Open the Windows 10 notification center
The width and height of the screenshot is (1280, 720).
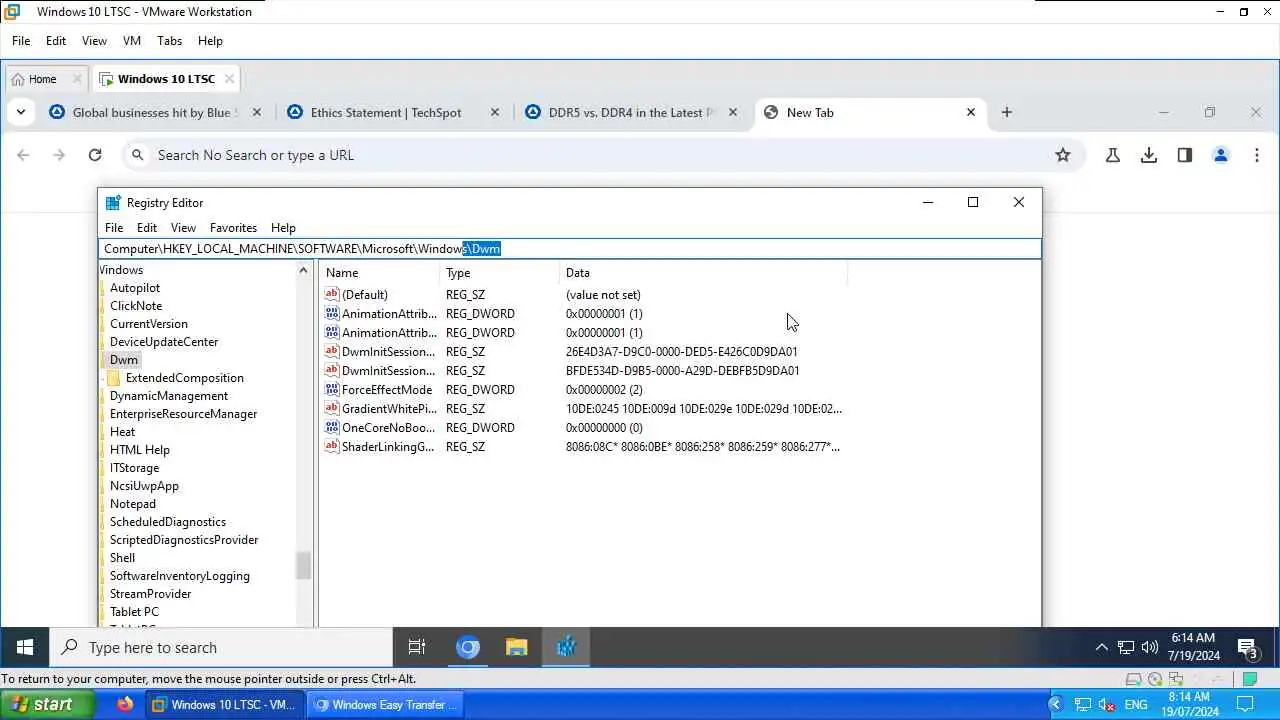pyautogui.click(x=1247, y=647)
